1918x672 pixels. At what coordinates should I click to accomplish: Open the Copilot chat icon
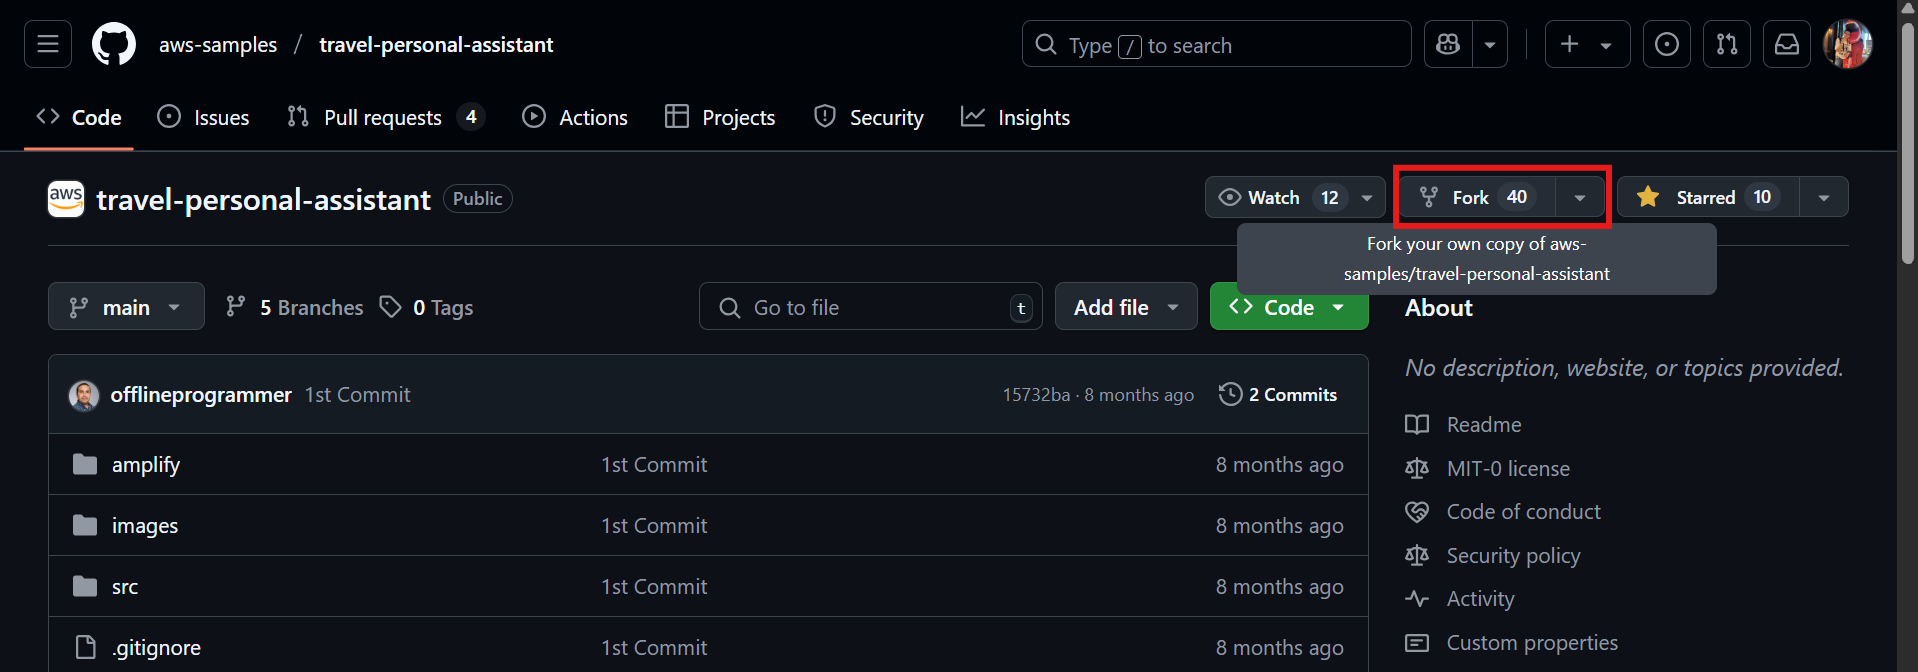(1448, 44)
